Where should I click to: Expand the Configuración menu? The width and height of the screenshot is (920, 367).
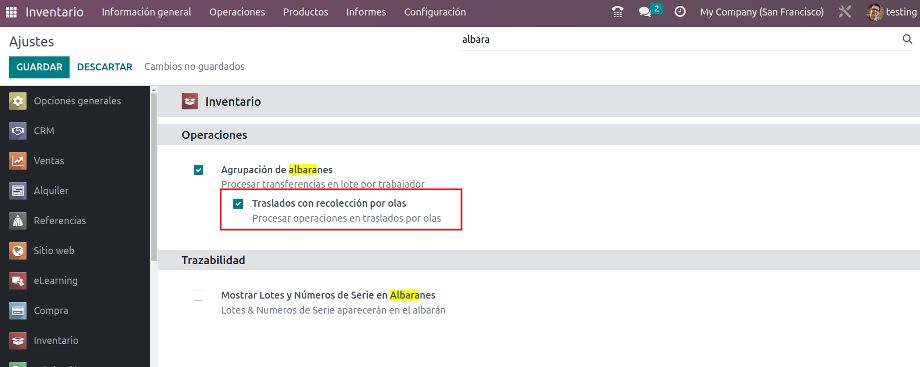pyautogui.click(x=435, y=12)
